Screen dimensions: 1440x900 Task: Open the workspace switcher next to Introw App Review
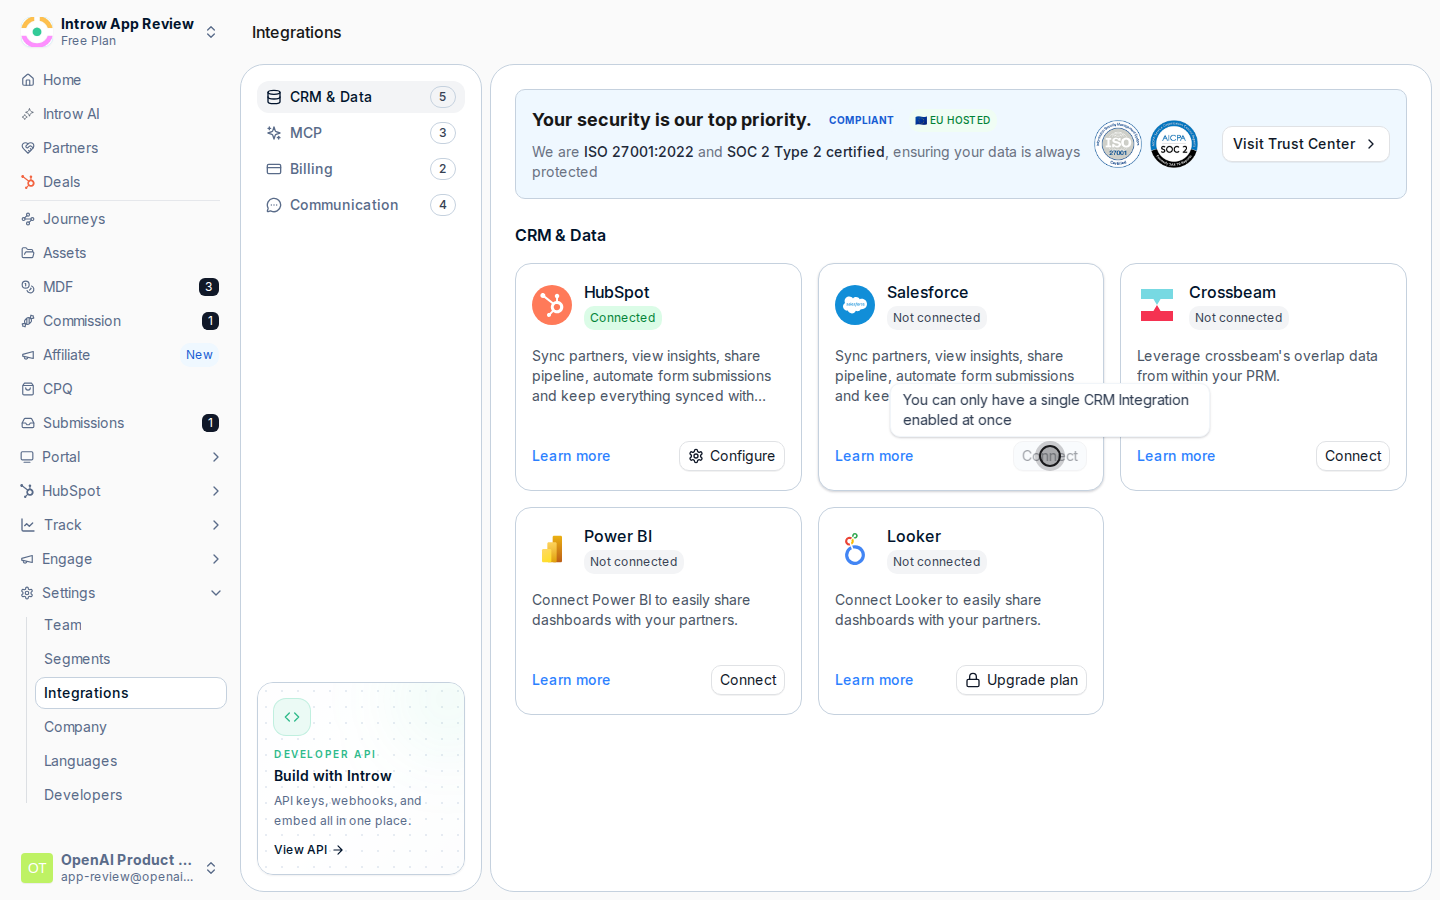[211, 32]
